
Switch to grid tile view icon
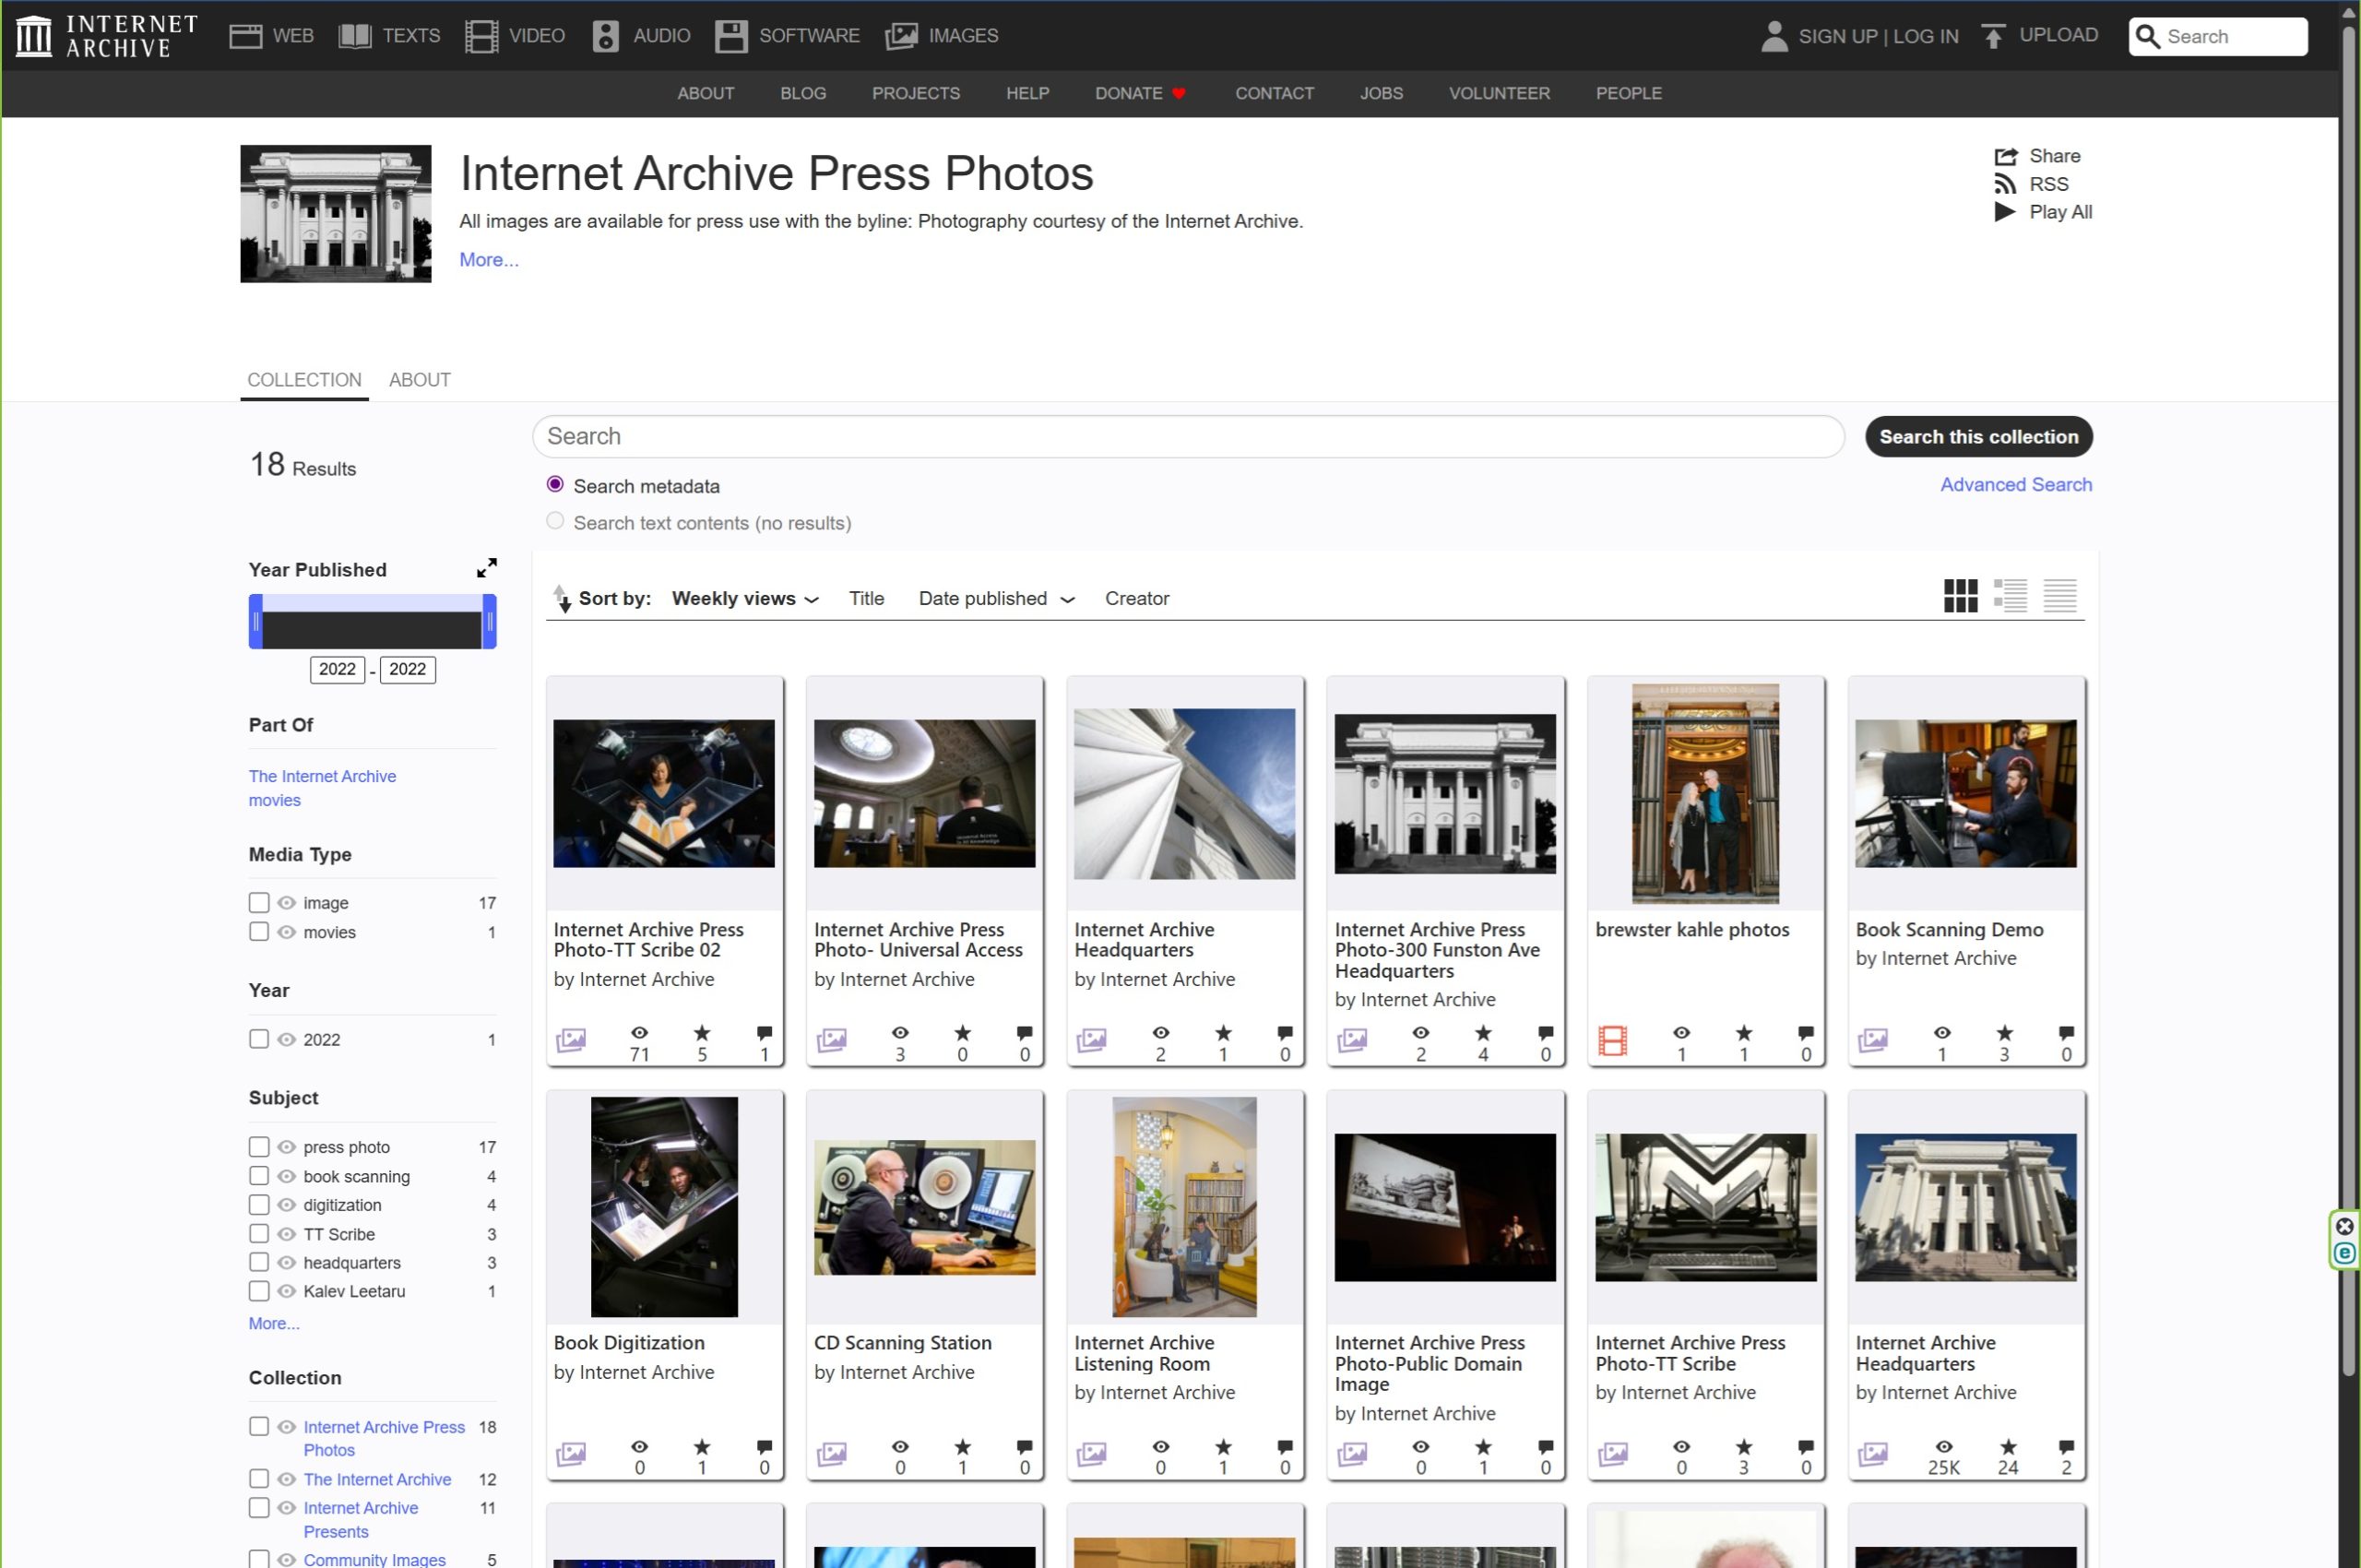coord(1960,596)
